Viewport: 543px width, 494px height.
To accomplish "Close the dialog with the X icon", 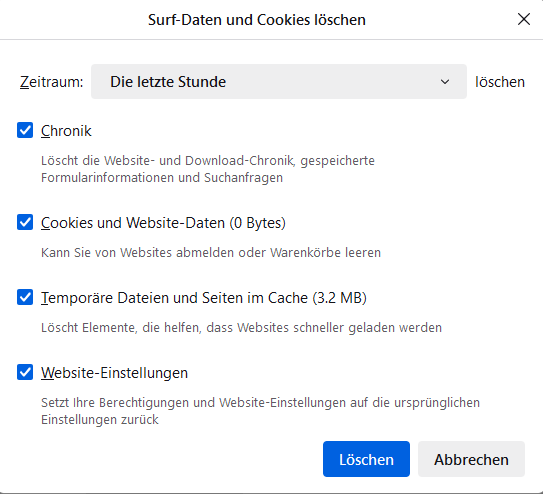I will tap(524, 19).
